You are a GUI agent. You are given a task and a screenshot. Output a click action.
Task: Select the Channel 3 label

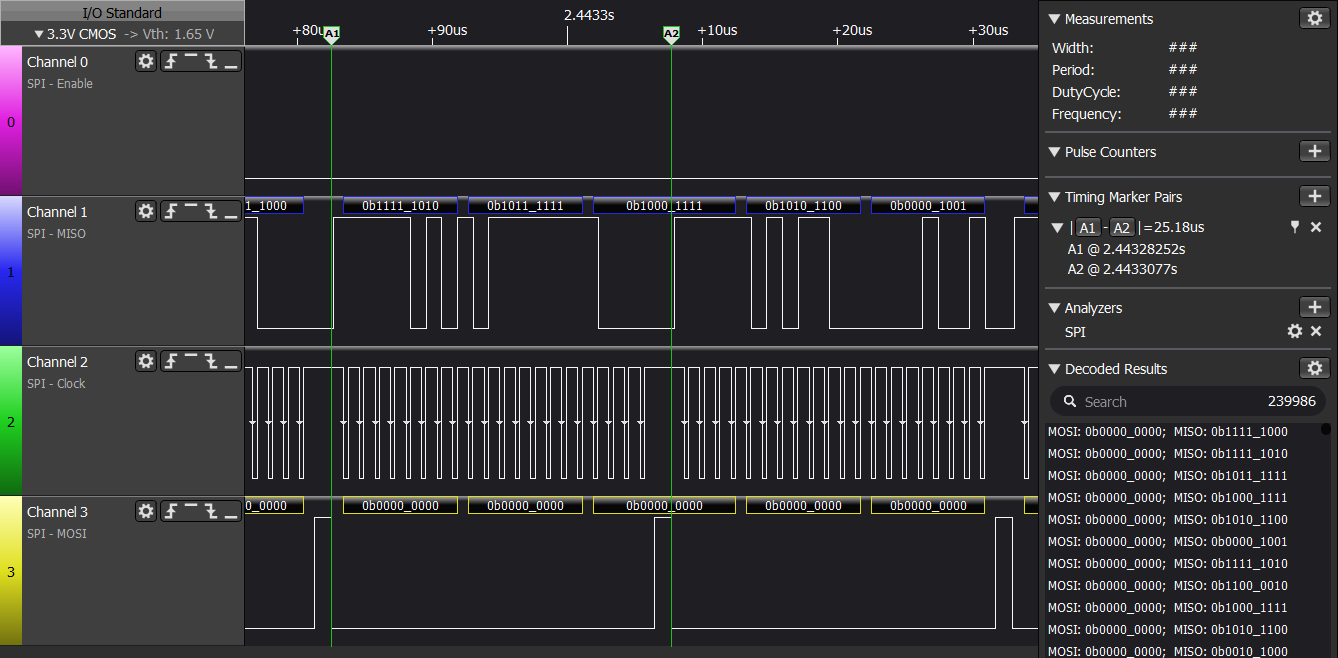coord(57,512)
